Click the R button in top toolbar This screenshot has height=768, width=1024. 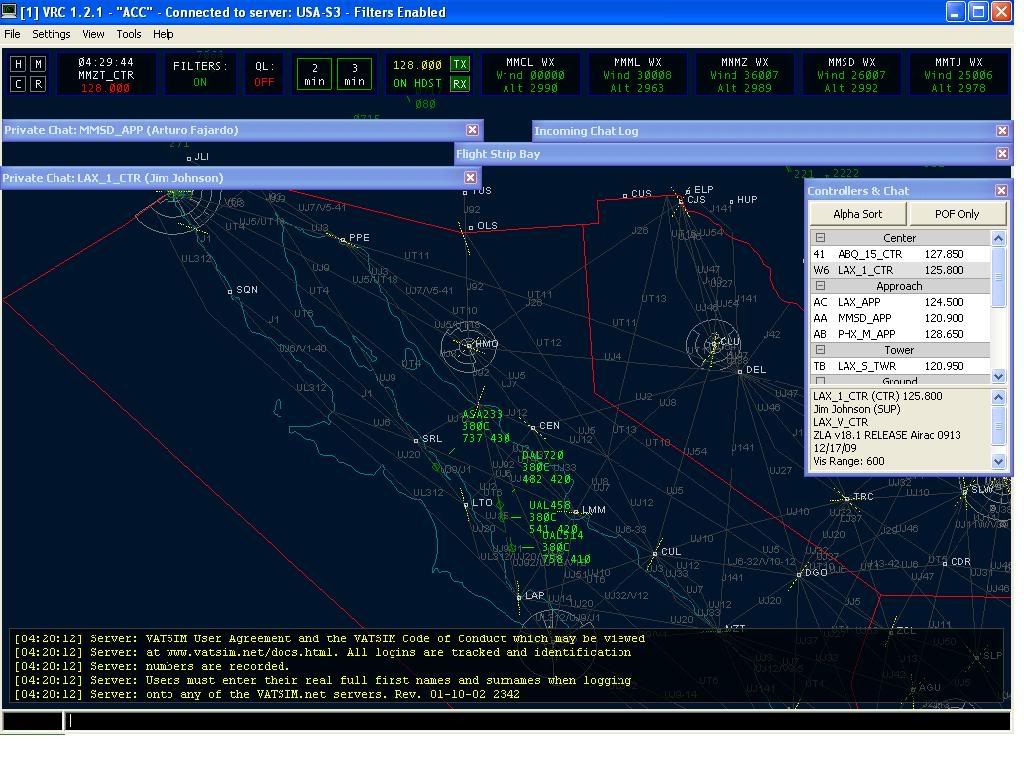[x=38, y=84]
